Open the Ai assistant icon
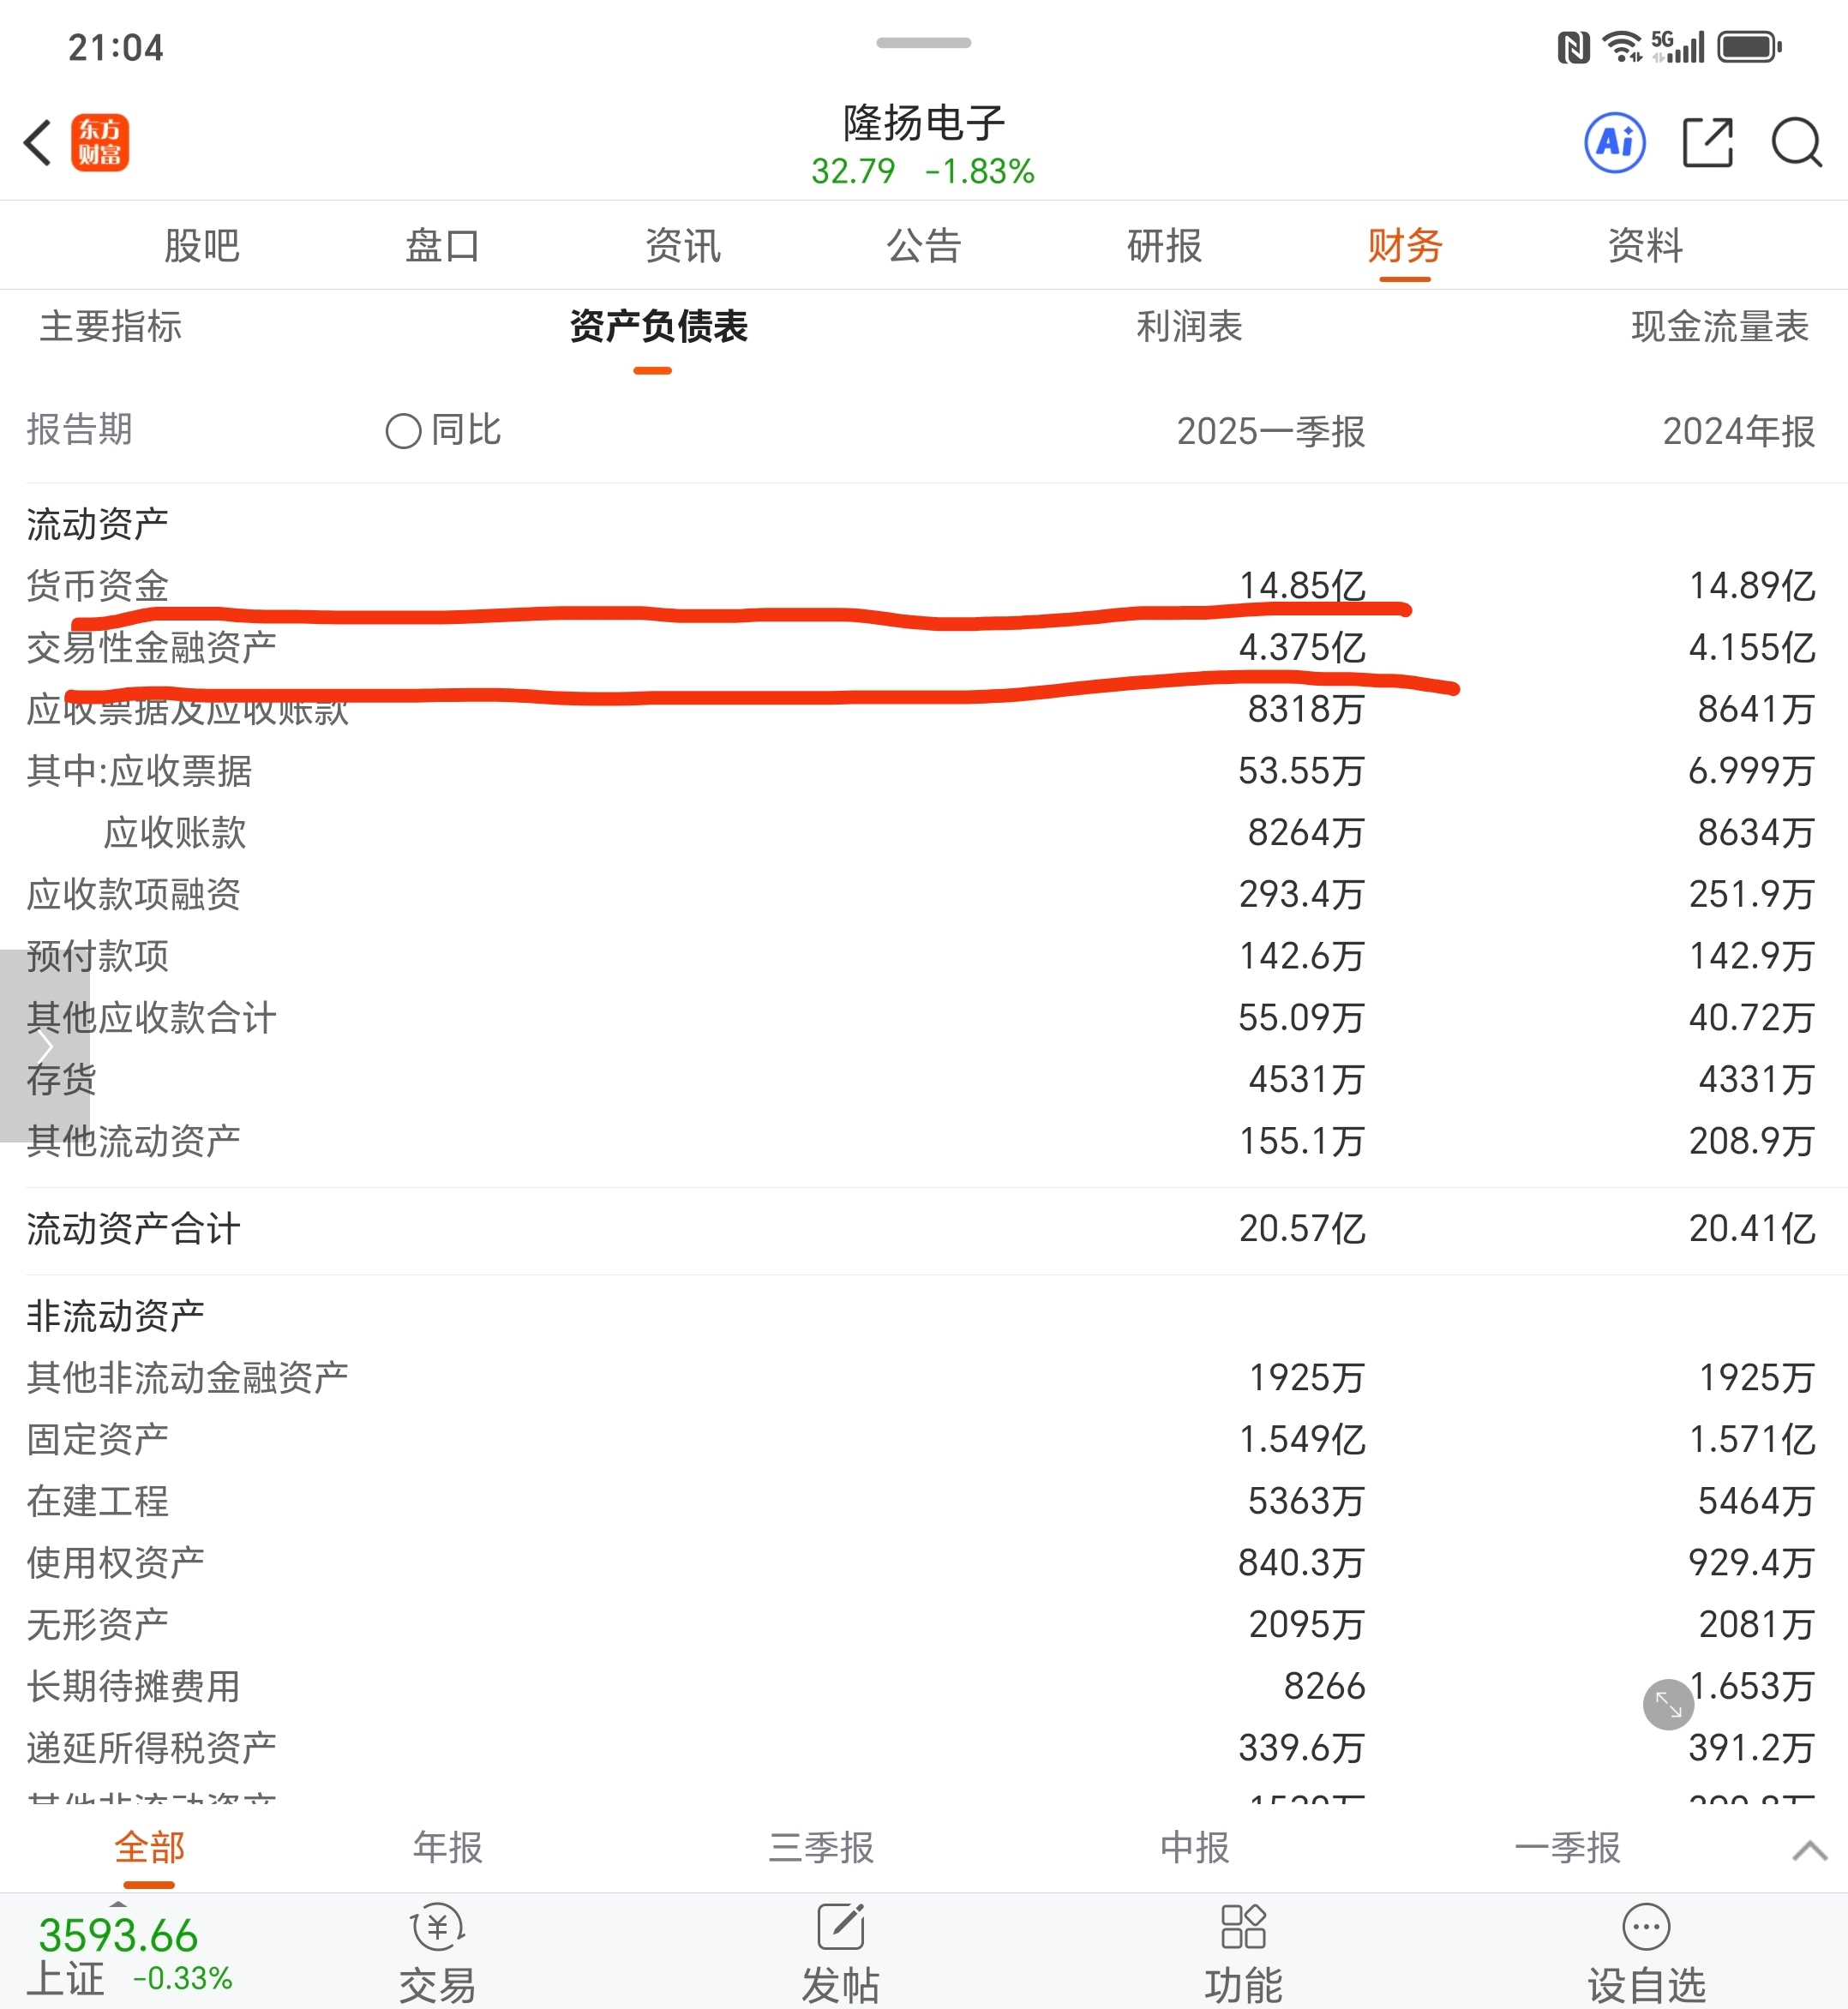The height and width of the screenshot is (2009, 1848). click(1614, 142)
